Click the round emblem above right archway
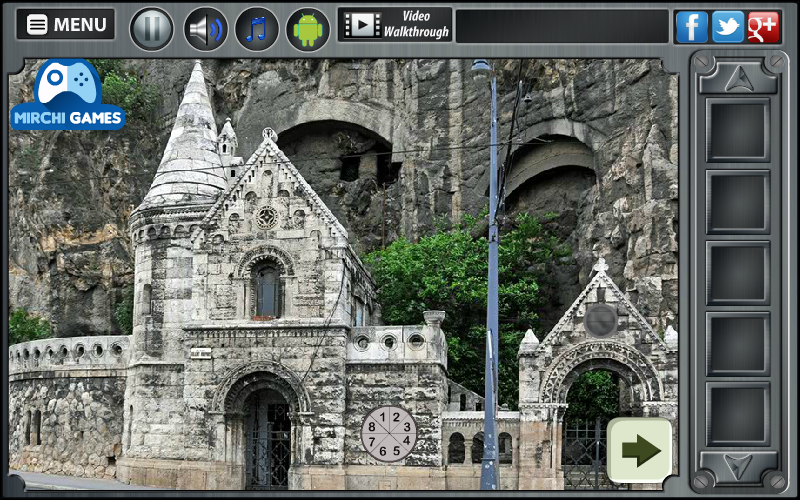This screenshot has height=500, width=800. [x=600, y=320]
